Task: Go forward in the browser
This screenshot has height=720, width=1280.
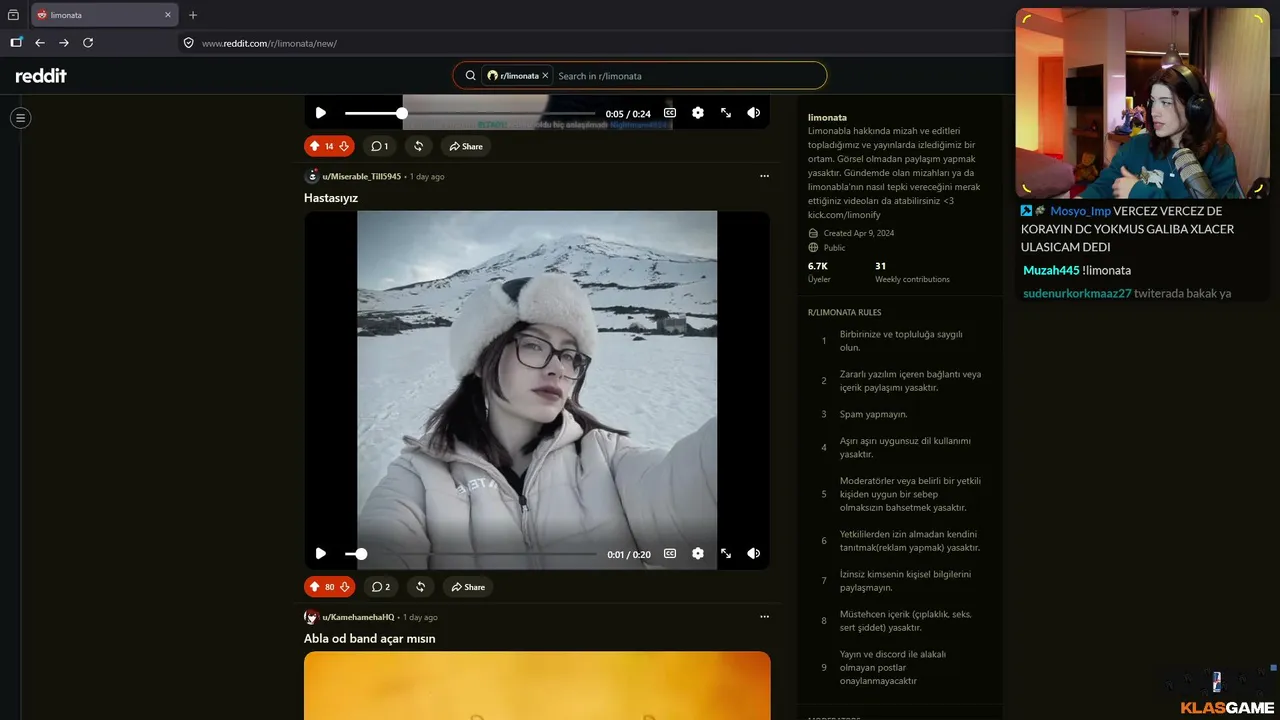Action: pos(64,43)
